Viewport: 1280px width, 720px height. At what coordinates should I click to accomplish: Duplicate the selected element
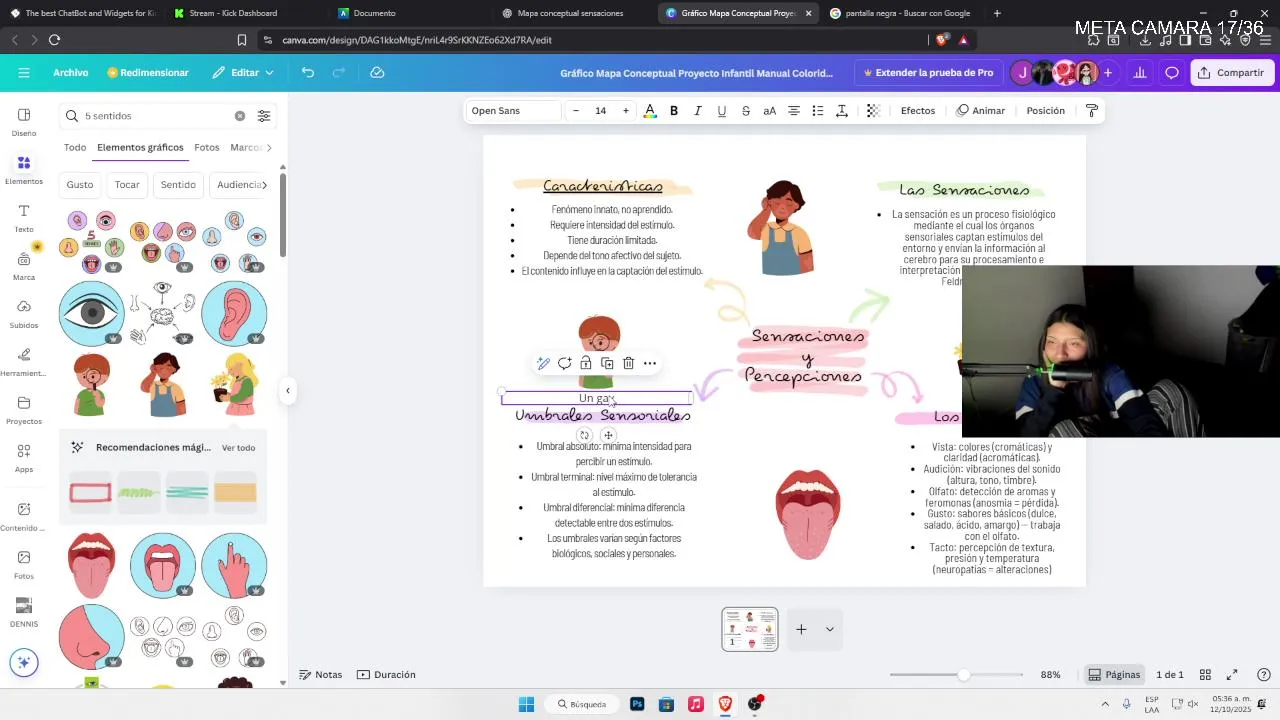607,363
